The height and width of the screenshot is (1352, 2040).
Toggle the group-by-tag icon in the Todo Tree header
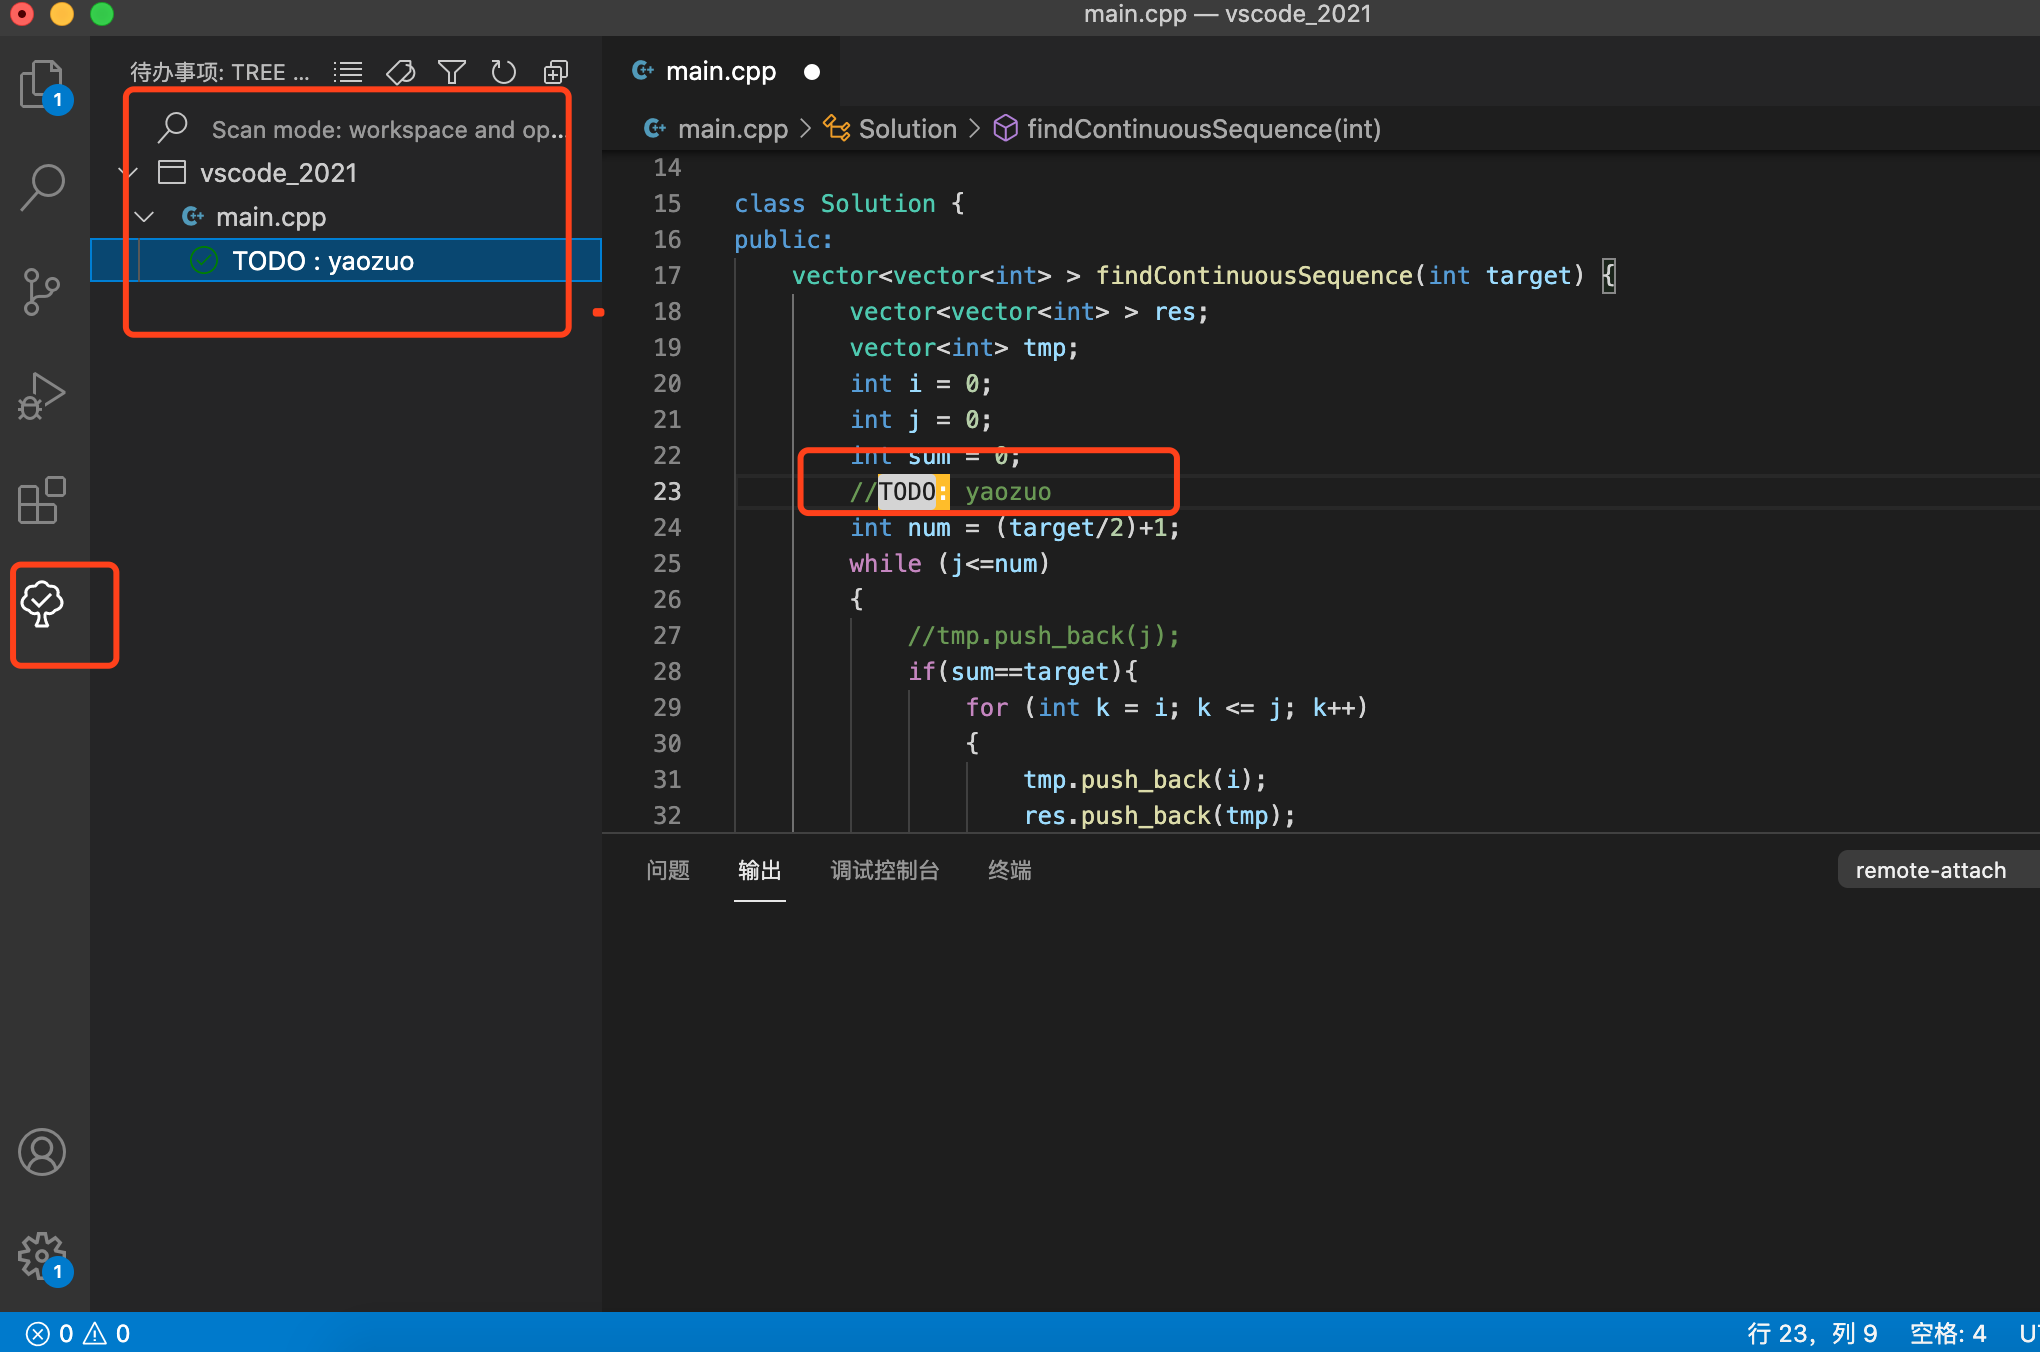[x=400, y=72]
